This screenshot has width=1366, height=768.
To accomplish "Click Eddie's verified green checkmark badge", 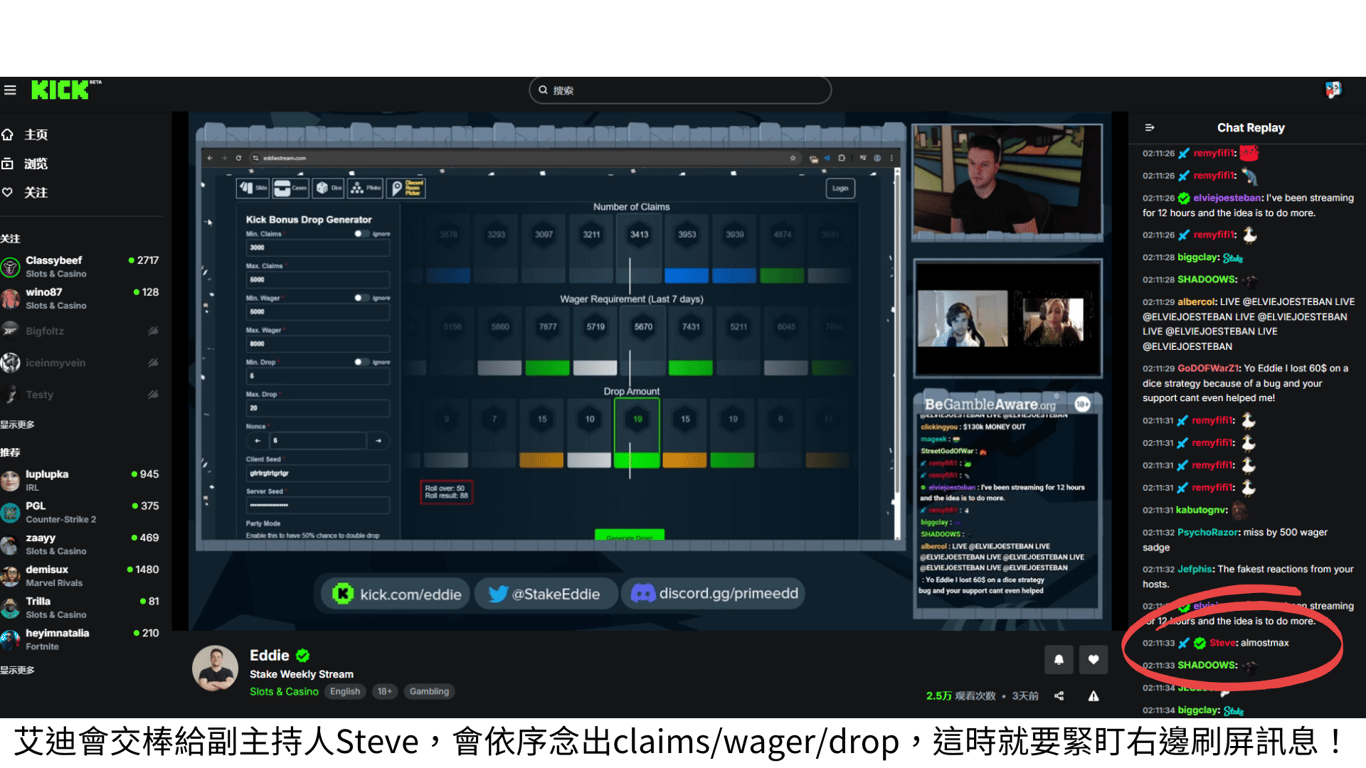I will click(x=302, y=656).
